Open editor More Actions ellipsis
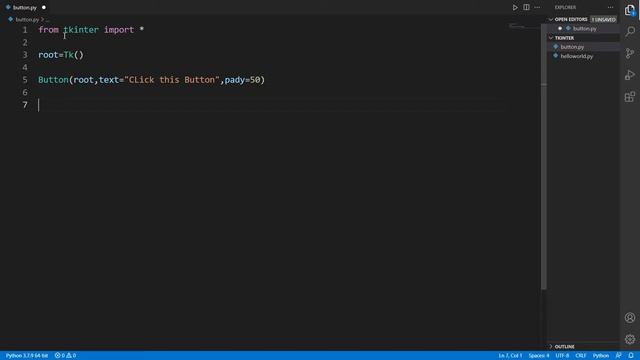The width and height of the screenshot is (640, 360). [x=537, y=7]
